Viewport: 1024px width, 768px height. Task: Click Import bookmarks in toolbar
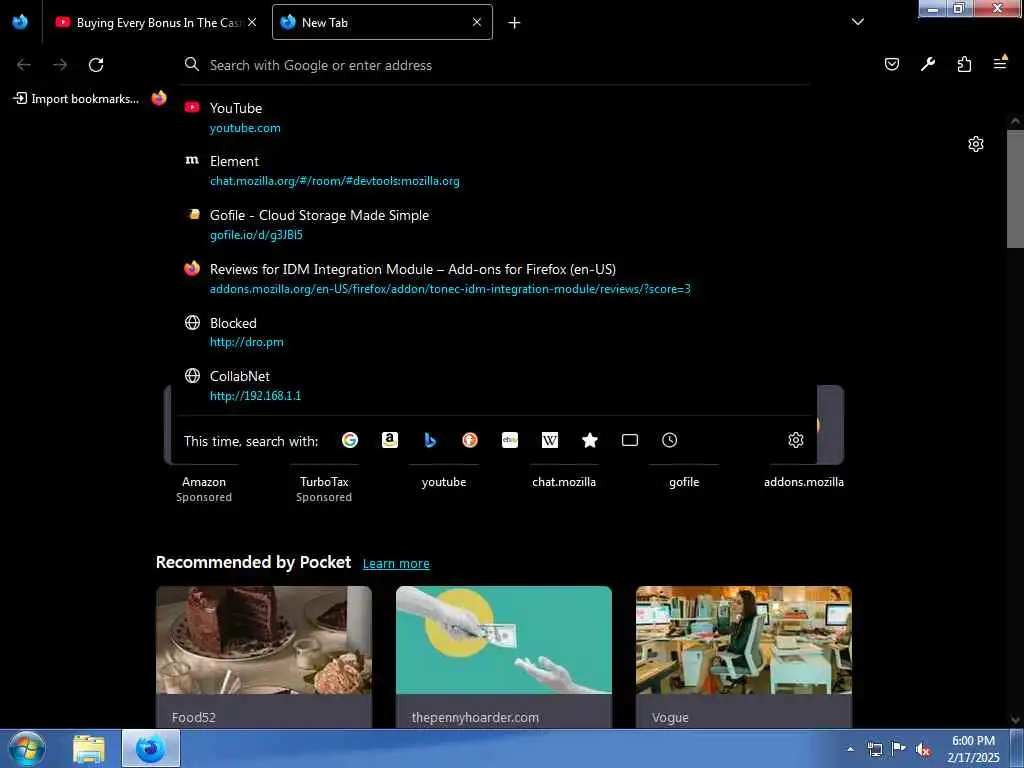(76, 99)
